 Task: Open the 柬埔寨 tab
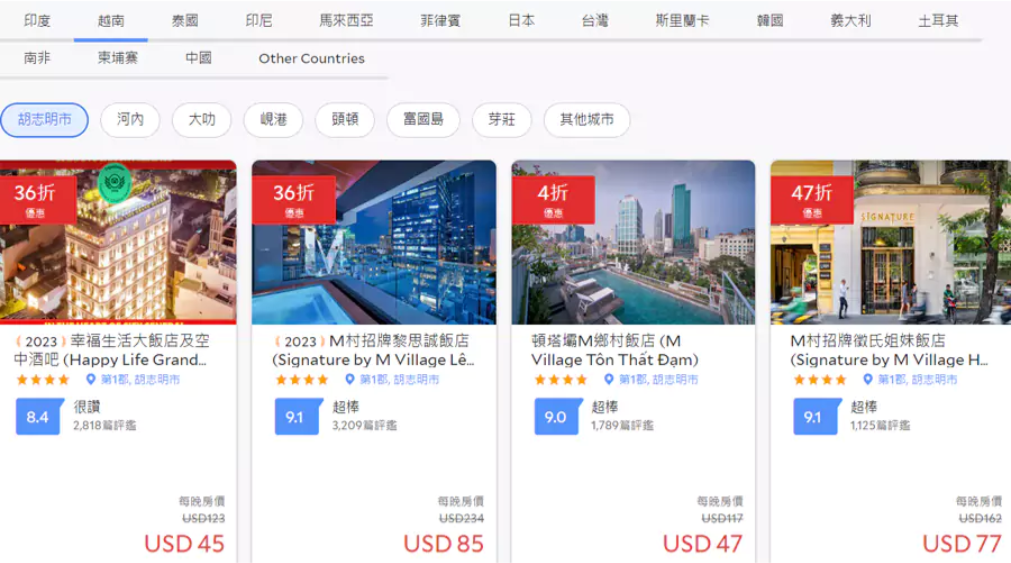pyautogui.click(x=117, y=58)
